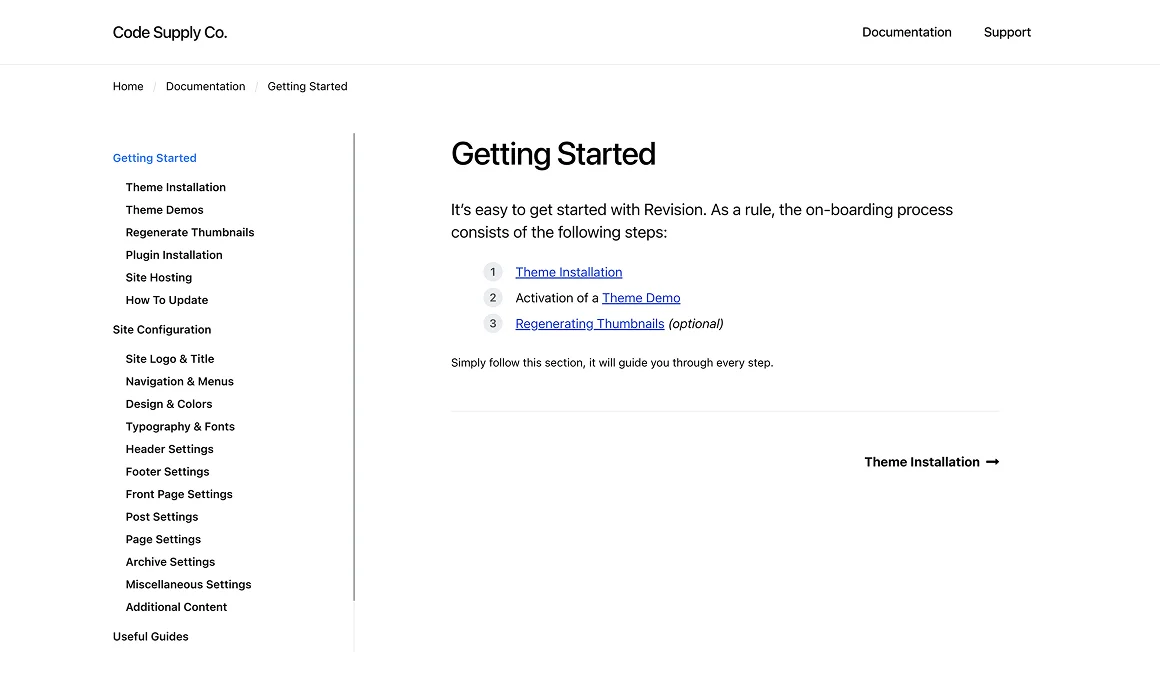Click the right arrow next to Theme Installation
1160x678 pixels.
click(992, 462)
